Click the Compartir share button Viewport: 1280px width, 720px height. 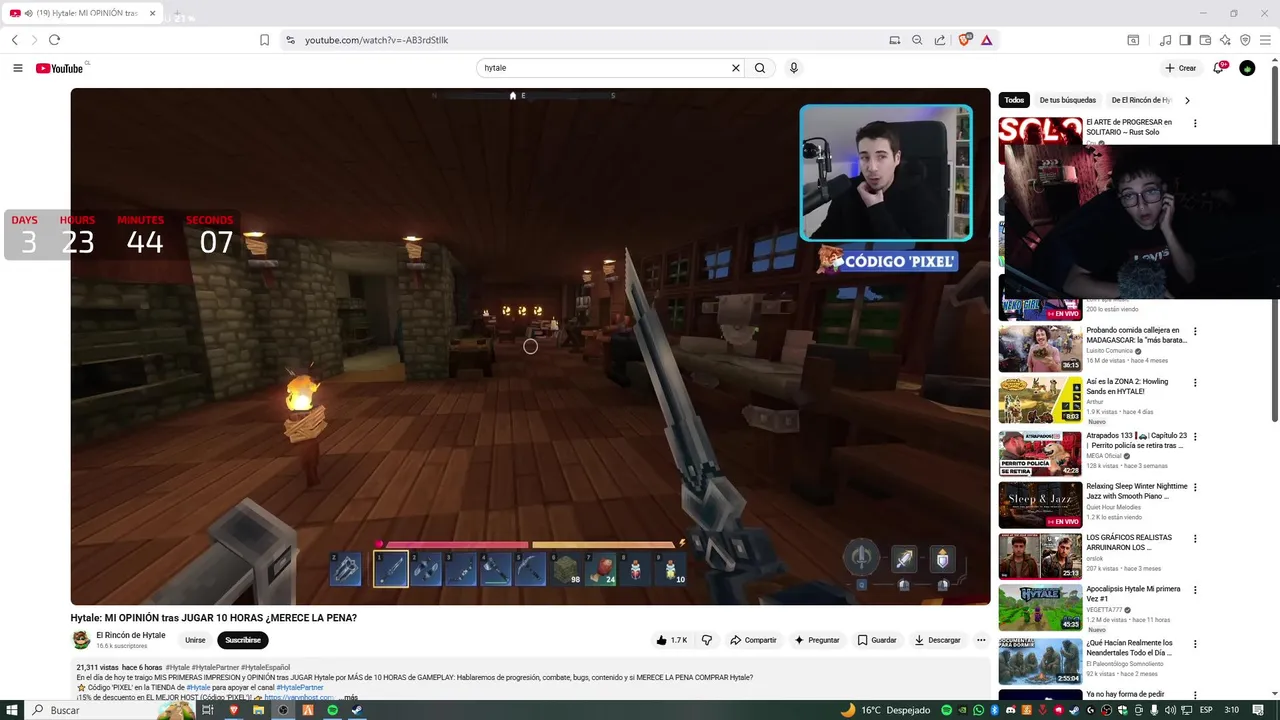[x=753, y=640]
